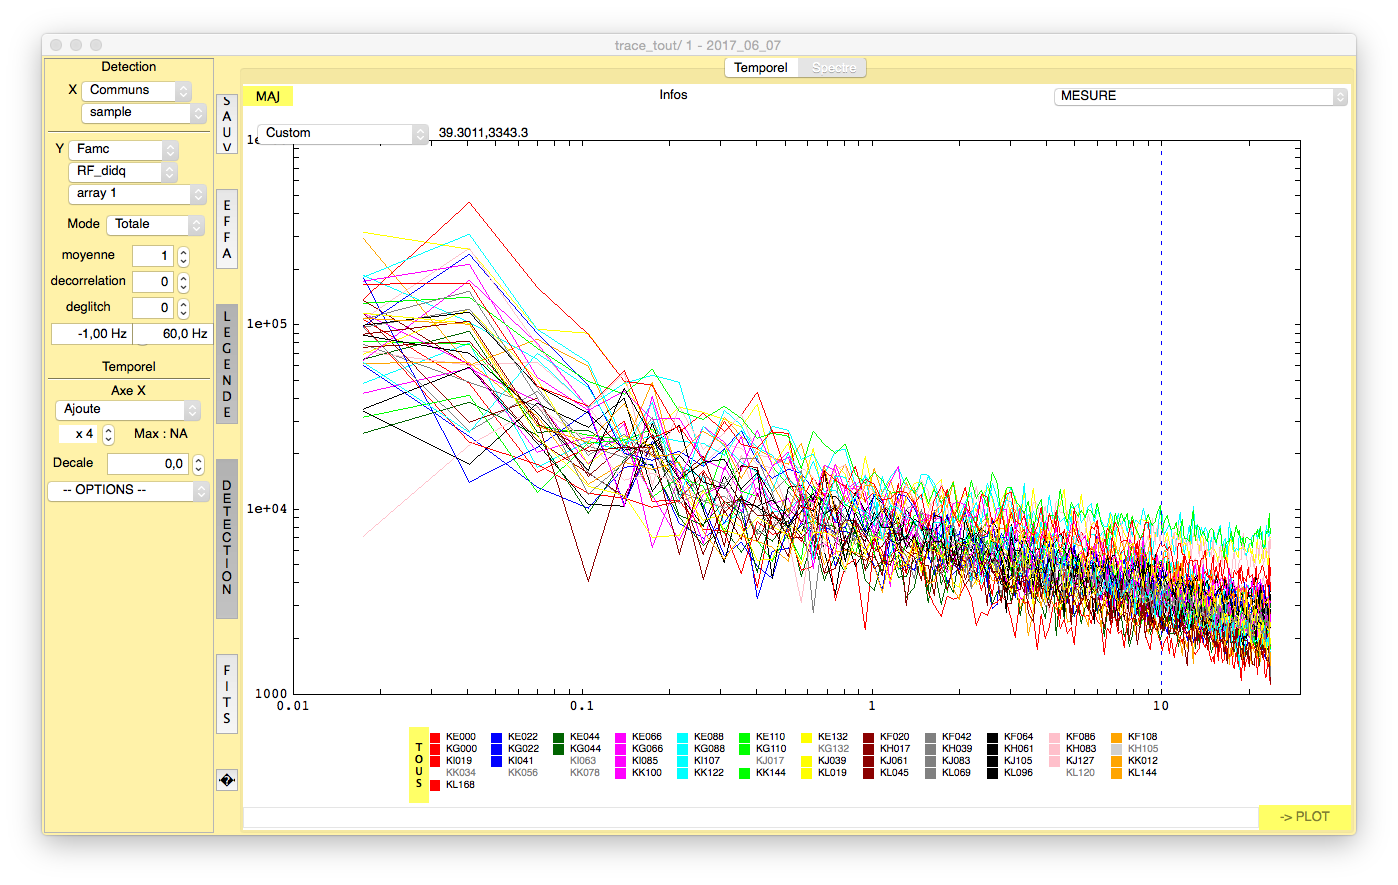
Task: Click the symbol button below FITS
Action: 227,780
